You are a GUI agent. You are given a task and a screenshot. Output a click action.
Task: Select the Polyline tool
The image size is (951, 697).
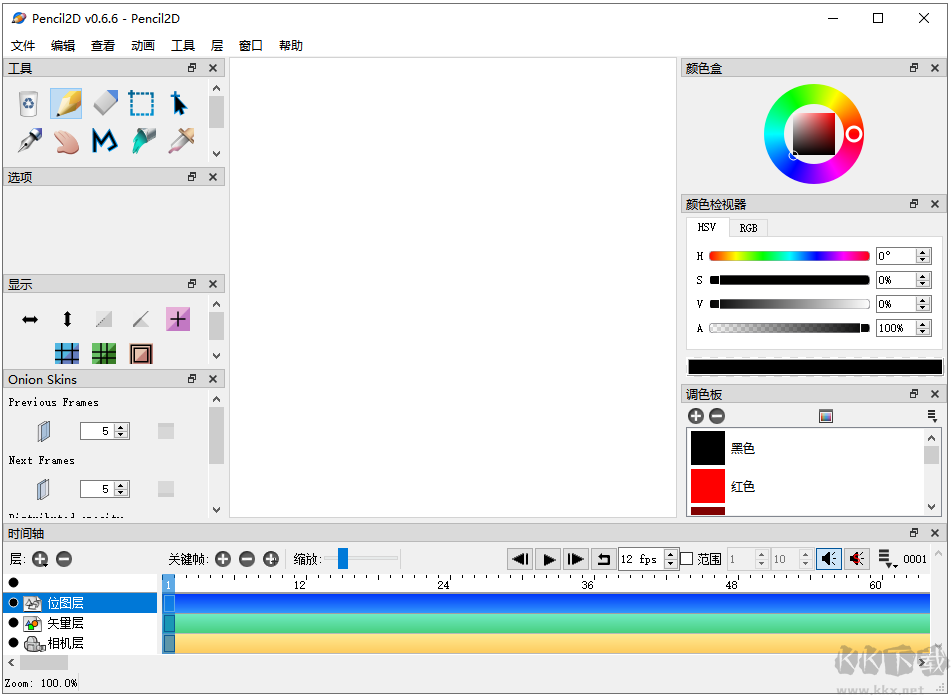tap(103, 142)
